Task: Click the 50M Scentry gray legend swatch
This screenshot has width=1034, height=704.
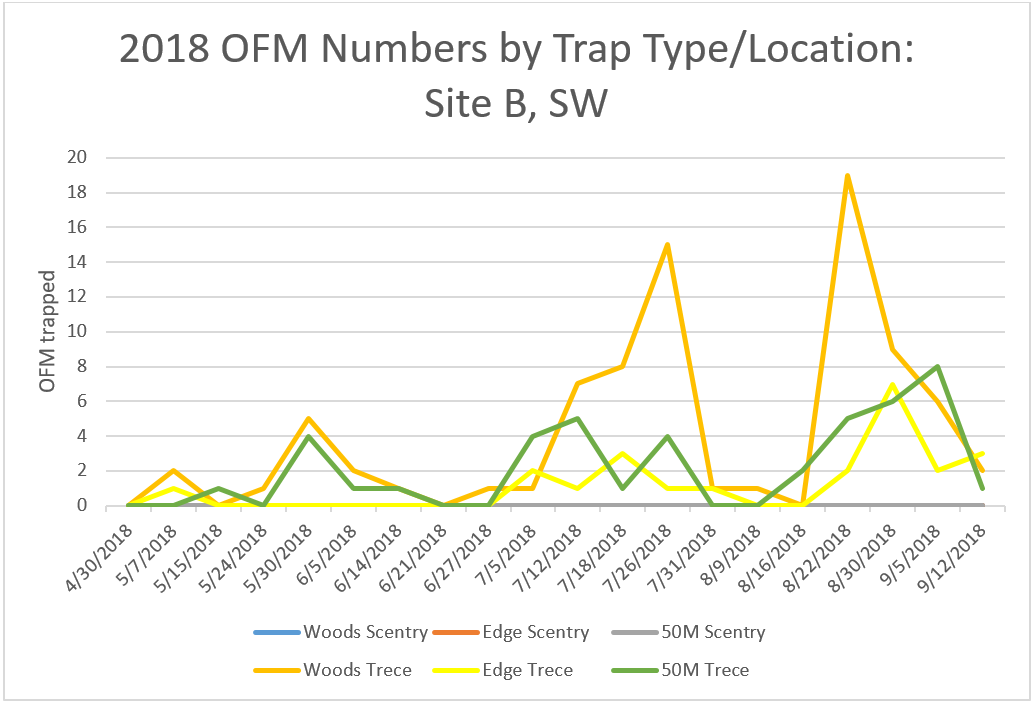Action: pos(635,633)
